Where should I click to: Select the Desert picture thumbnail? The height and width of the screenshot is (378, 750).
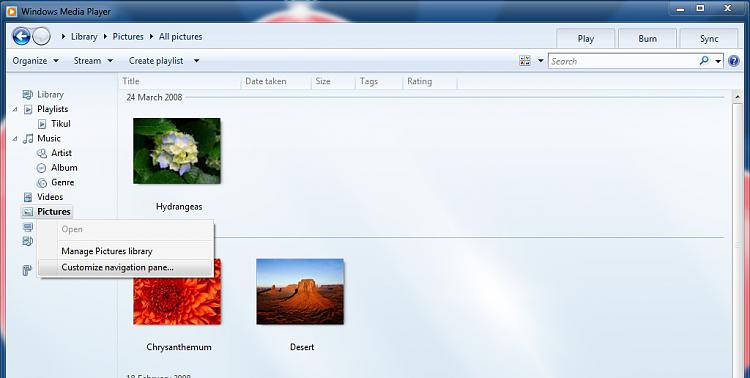tap(300, 291)
